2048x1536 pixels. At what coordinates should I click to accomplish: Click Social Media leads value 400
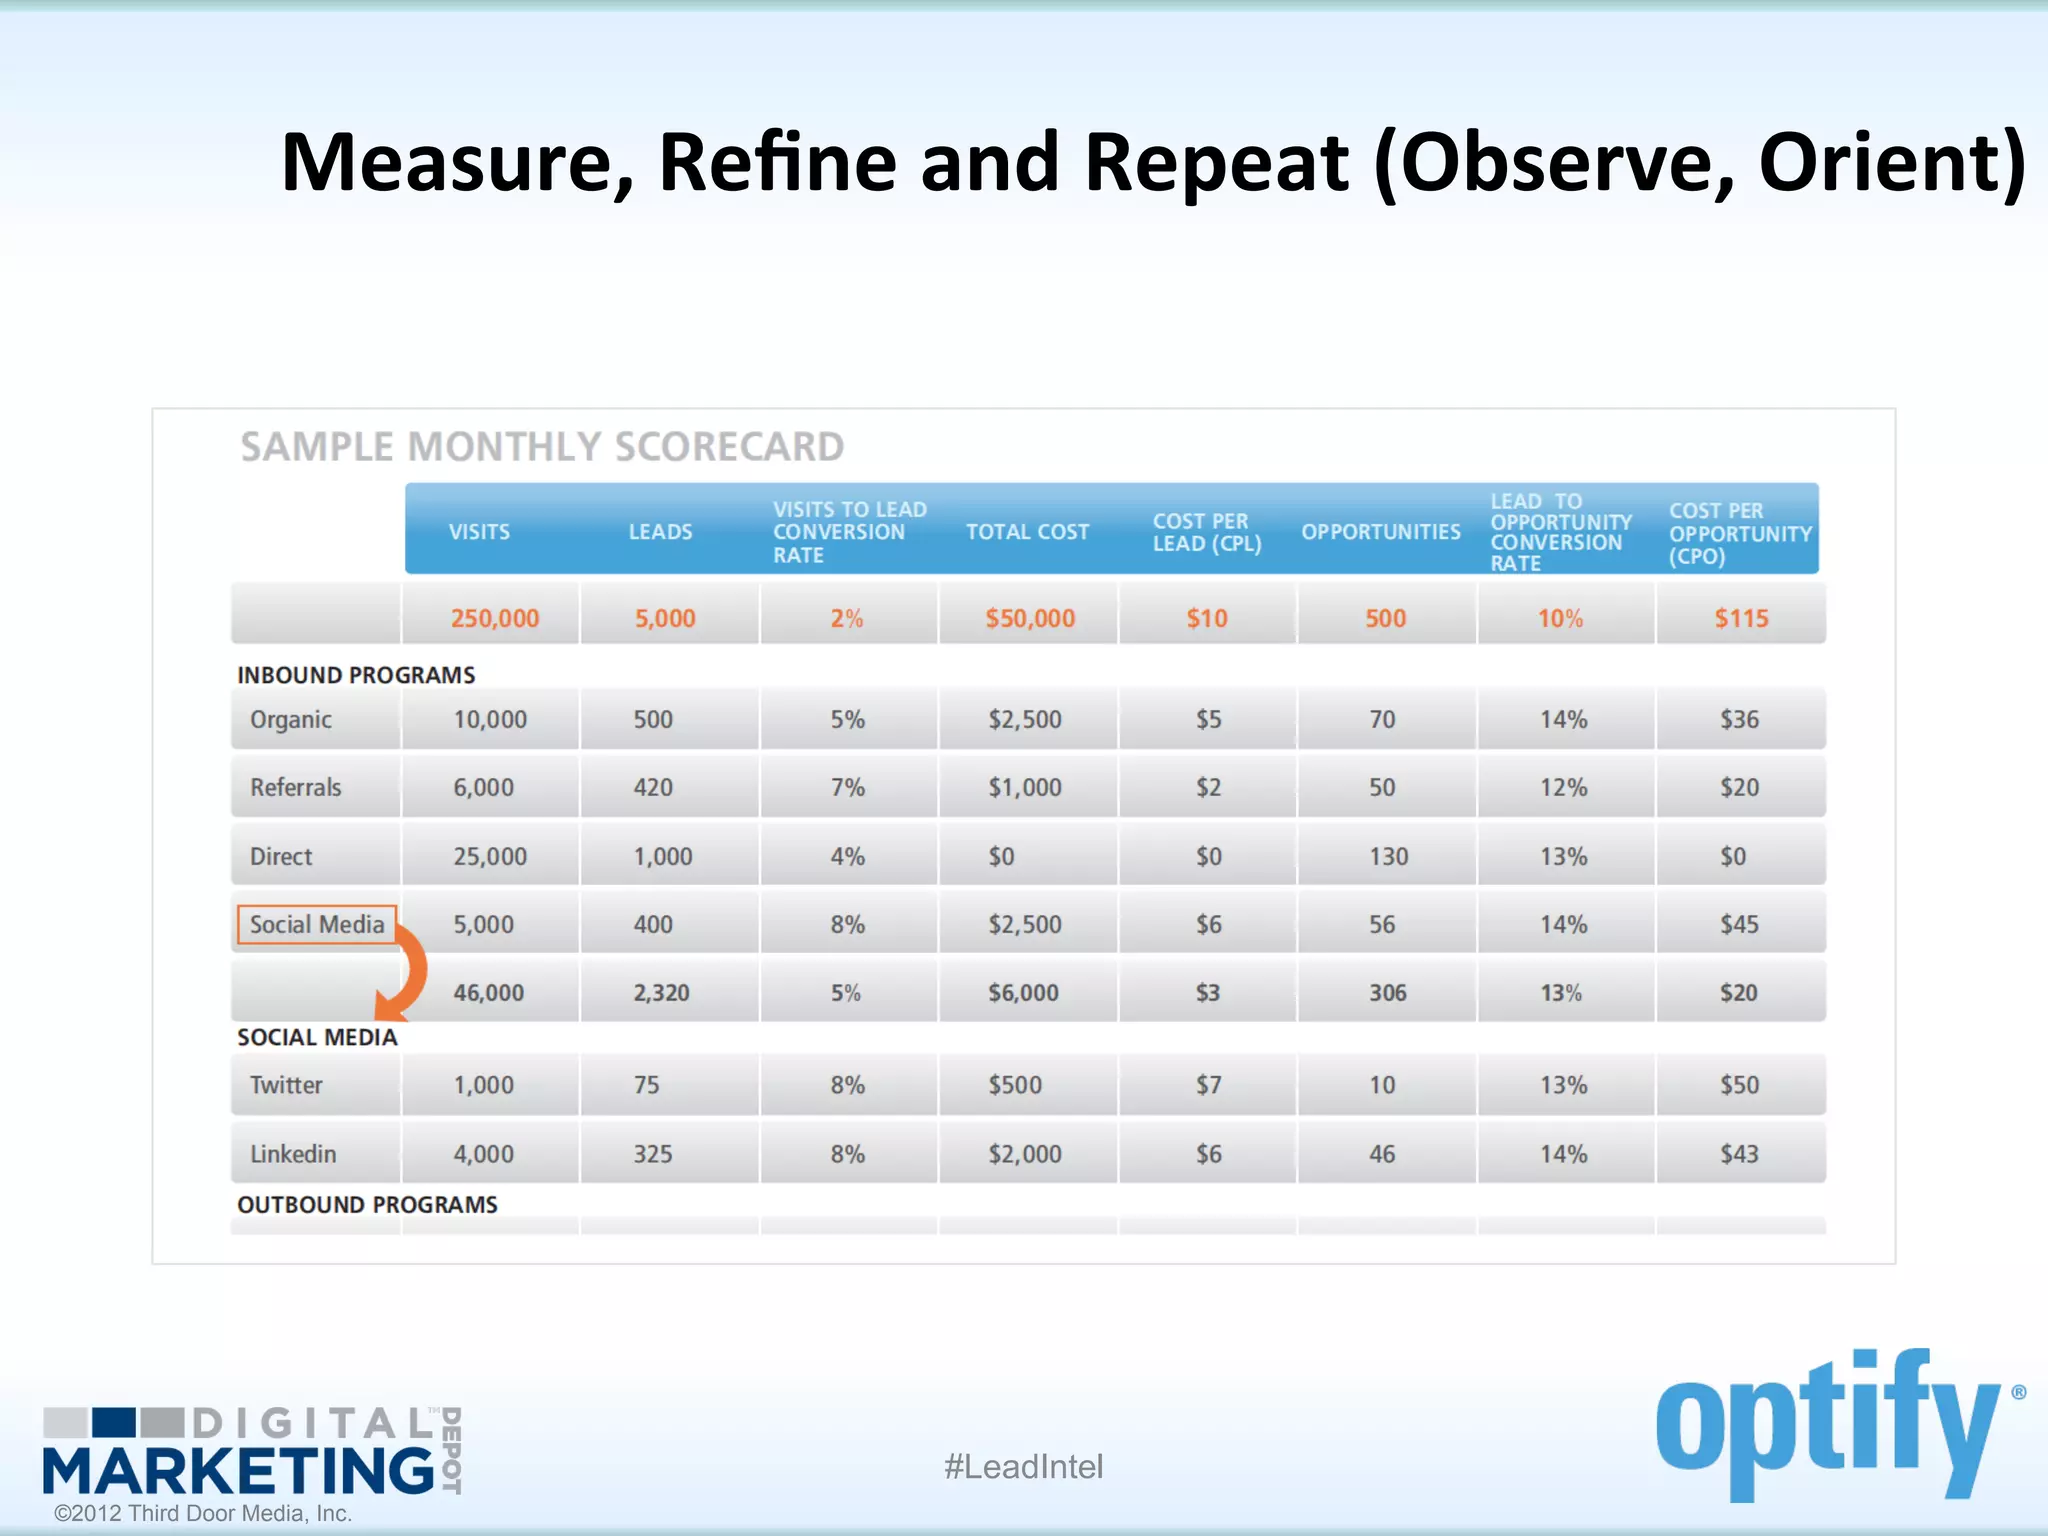[653, 925]
